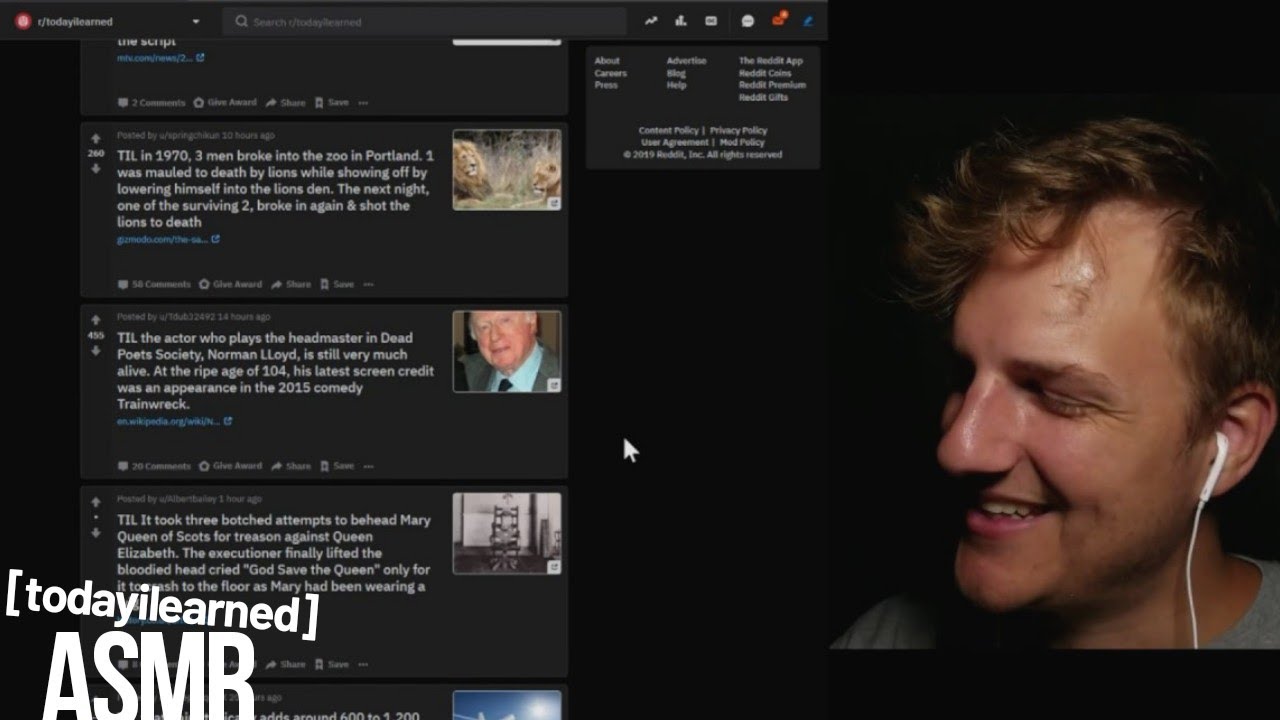Screen dimensions: 1280x720
Task: Click the About footer link
Action: pos(607,61)
